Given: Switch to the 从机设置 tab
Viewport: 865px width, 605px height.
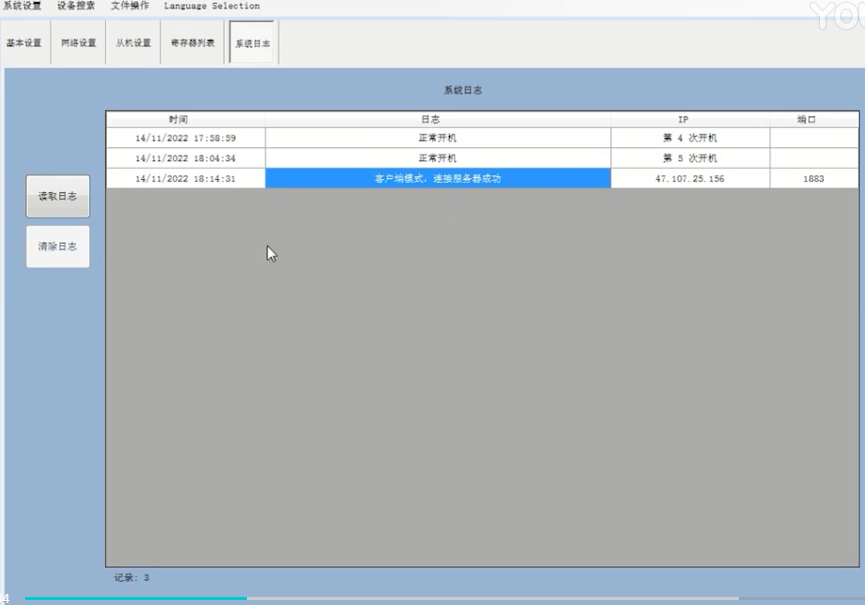Looking at the screenshot, I should 133,43.
